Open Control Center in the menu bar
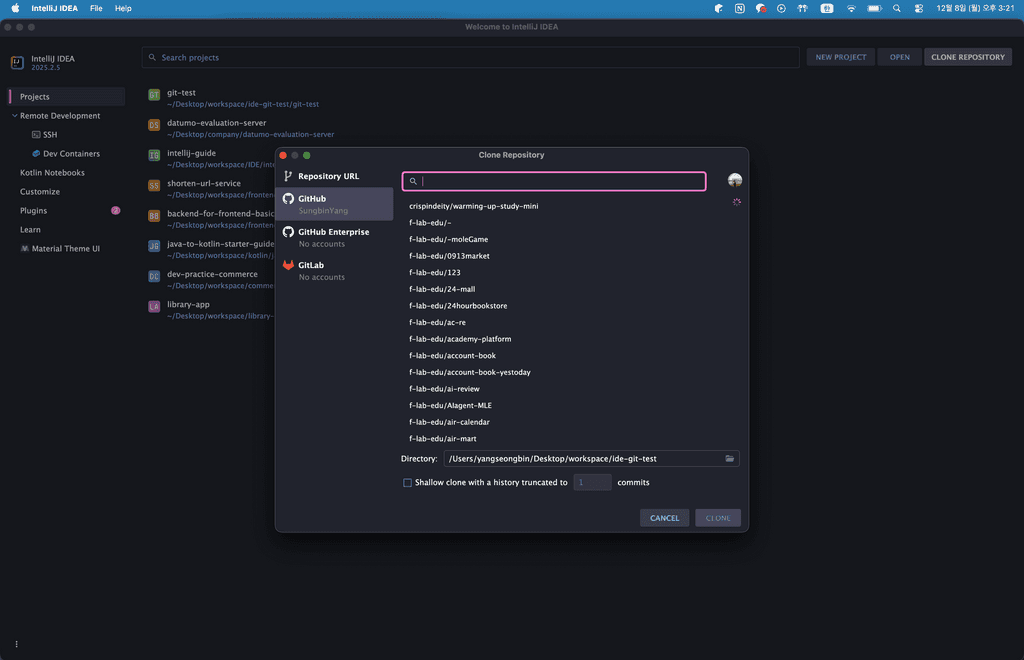The height and width of the screenshot is (660, 1024). point(918,8)
